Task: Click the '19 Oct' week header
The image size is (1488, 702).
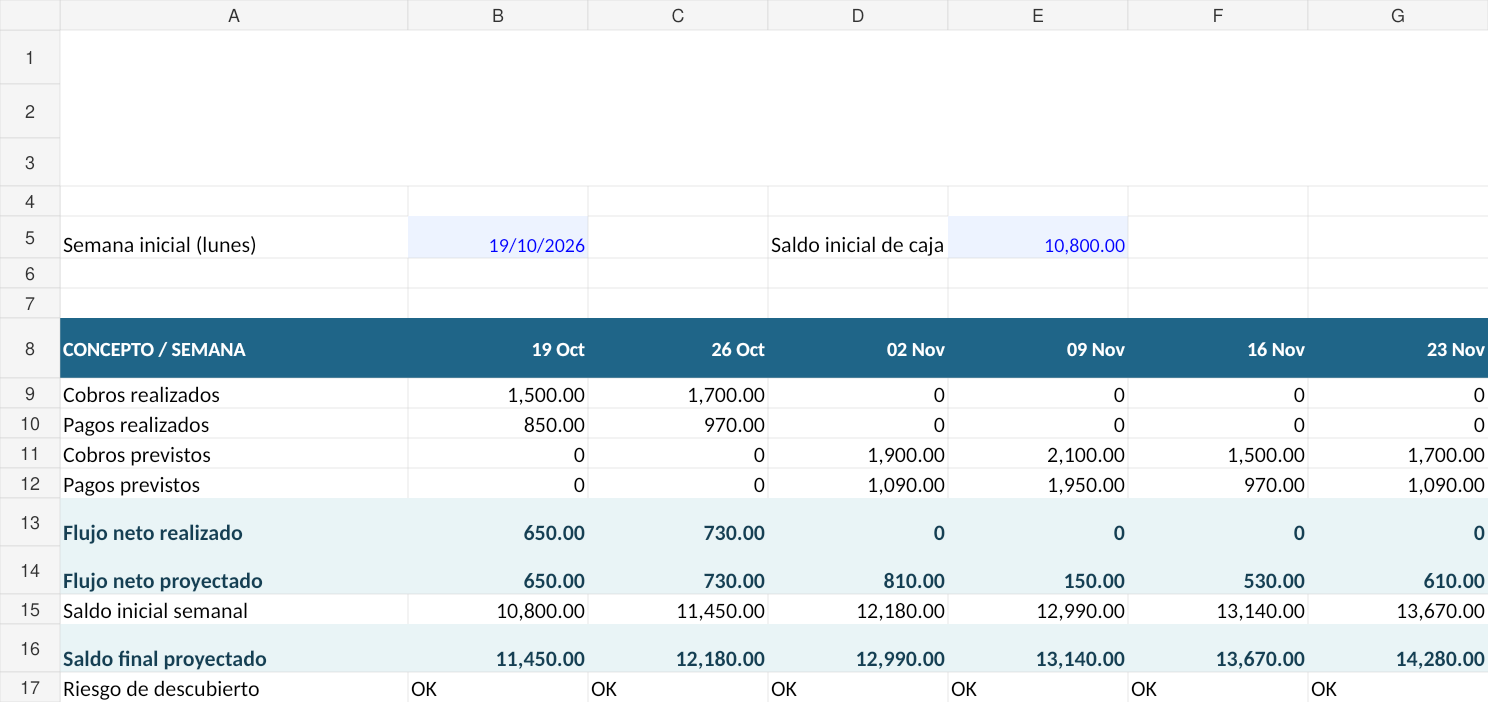Action: [498, 348]
